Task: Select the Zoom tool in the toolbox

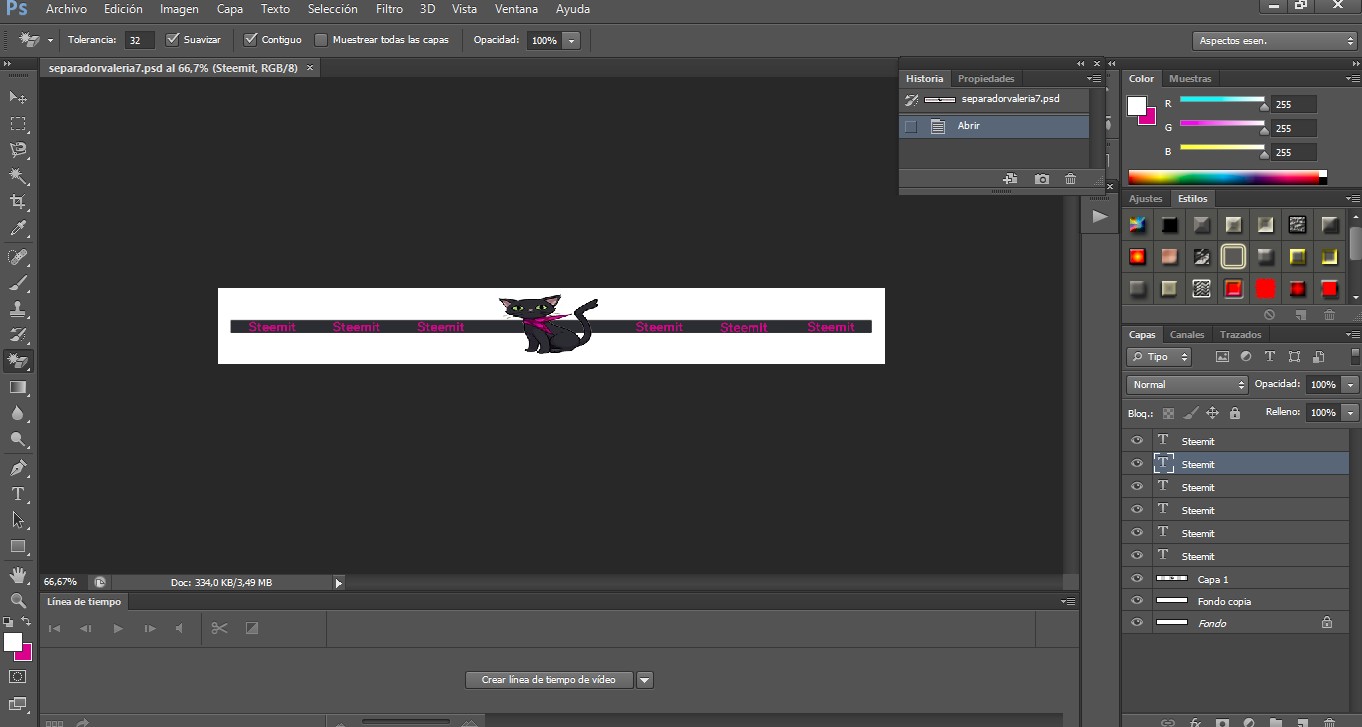Action: click(x=18, y=601)
